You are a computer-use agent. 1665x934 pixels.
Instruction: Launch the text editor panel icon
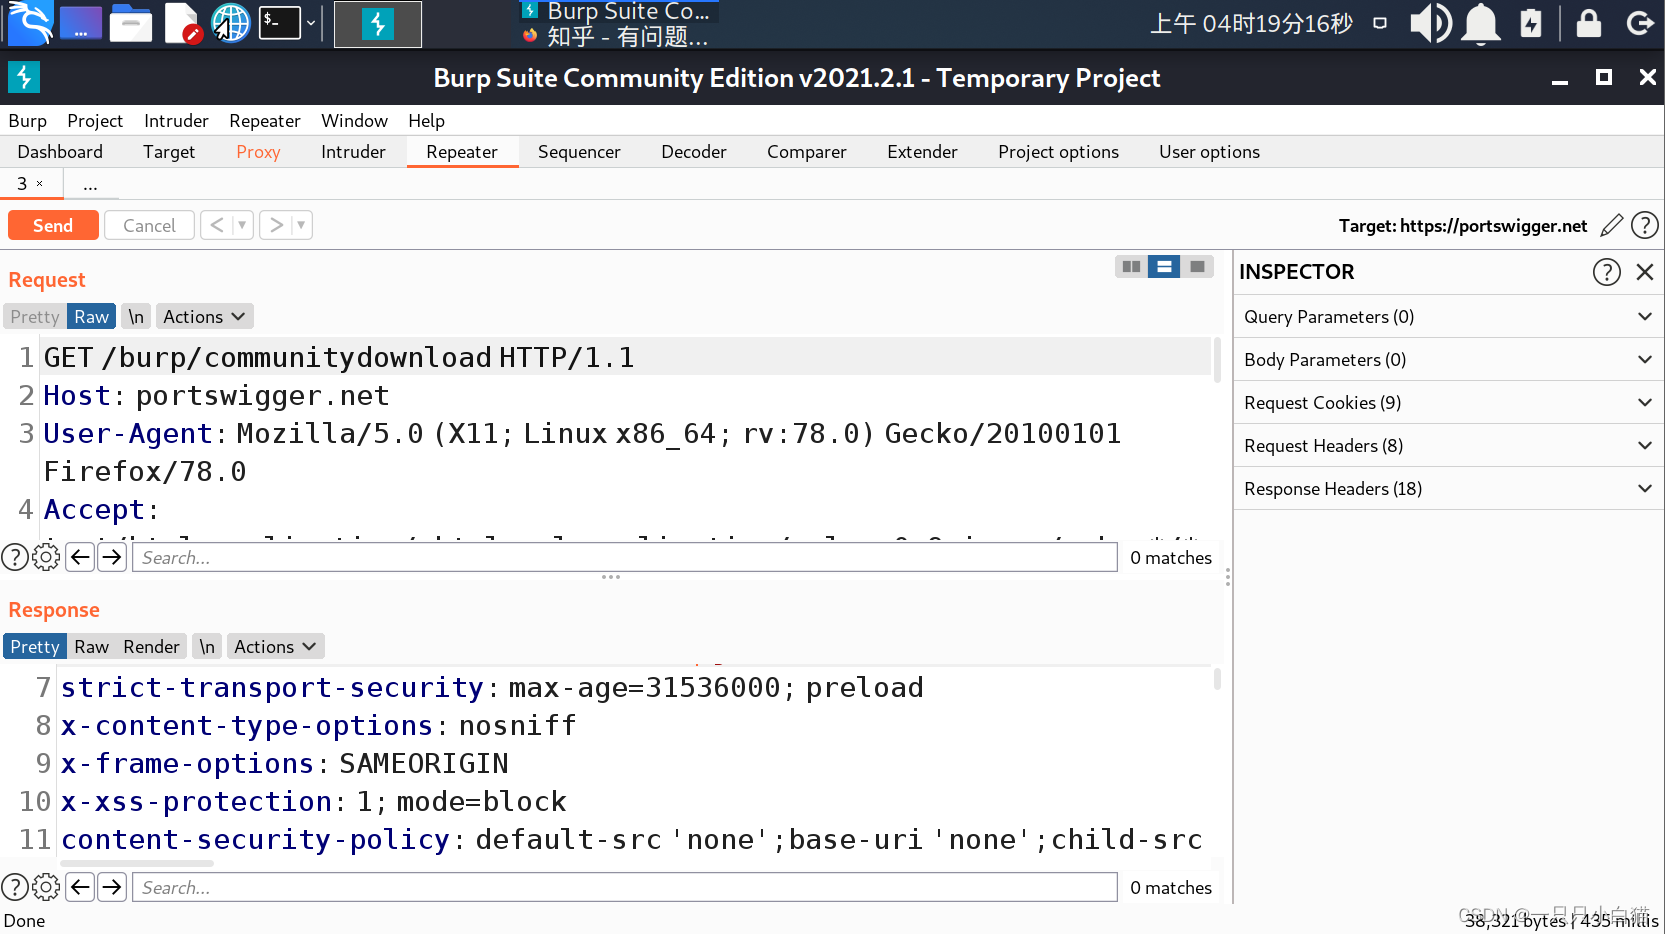182,23
